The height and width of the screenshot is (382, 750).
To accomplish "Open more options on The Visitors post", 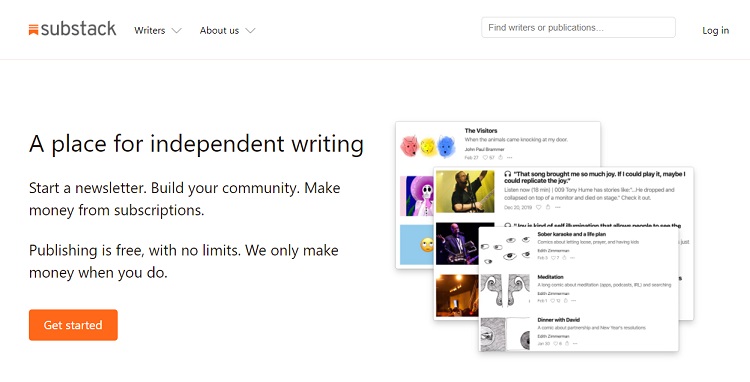I will (x=509, y=157).
